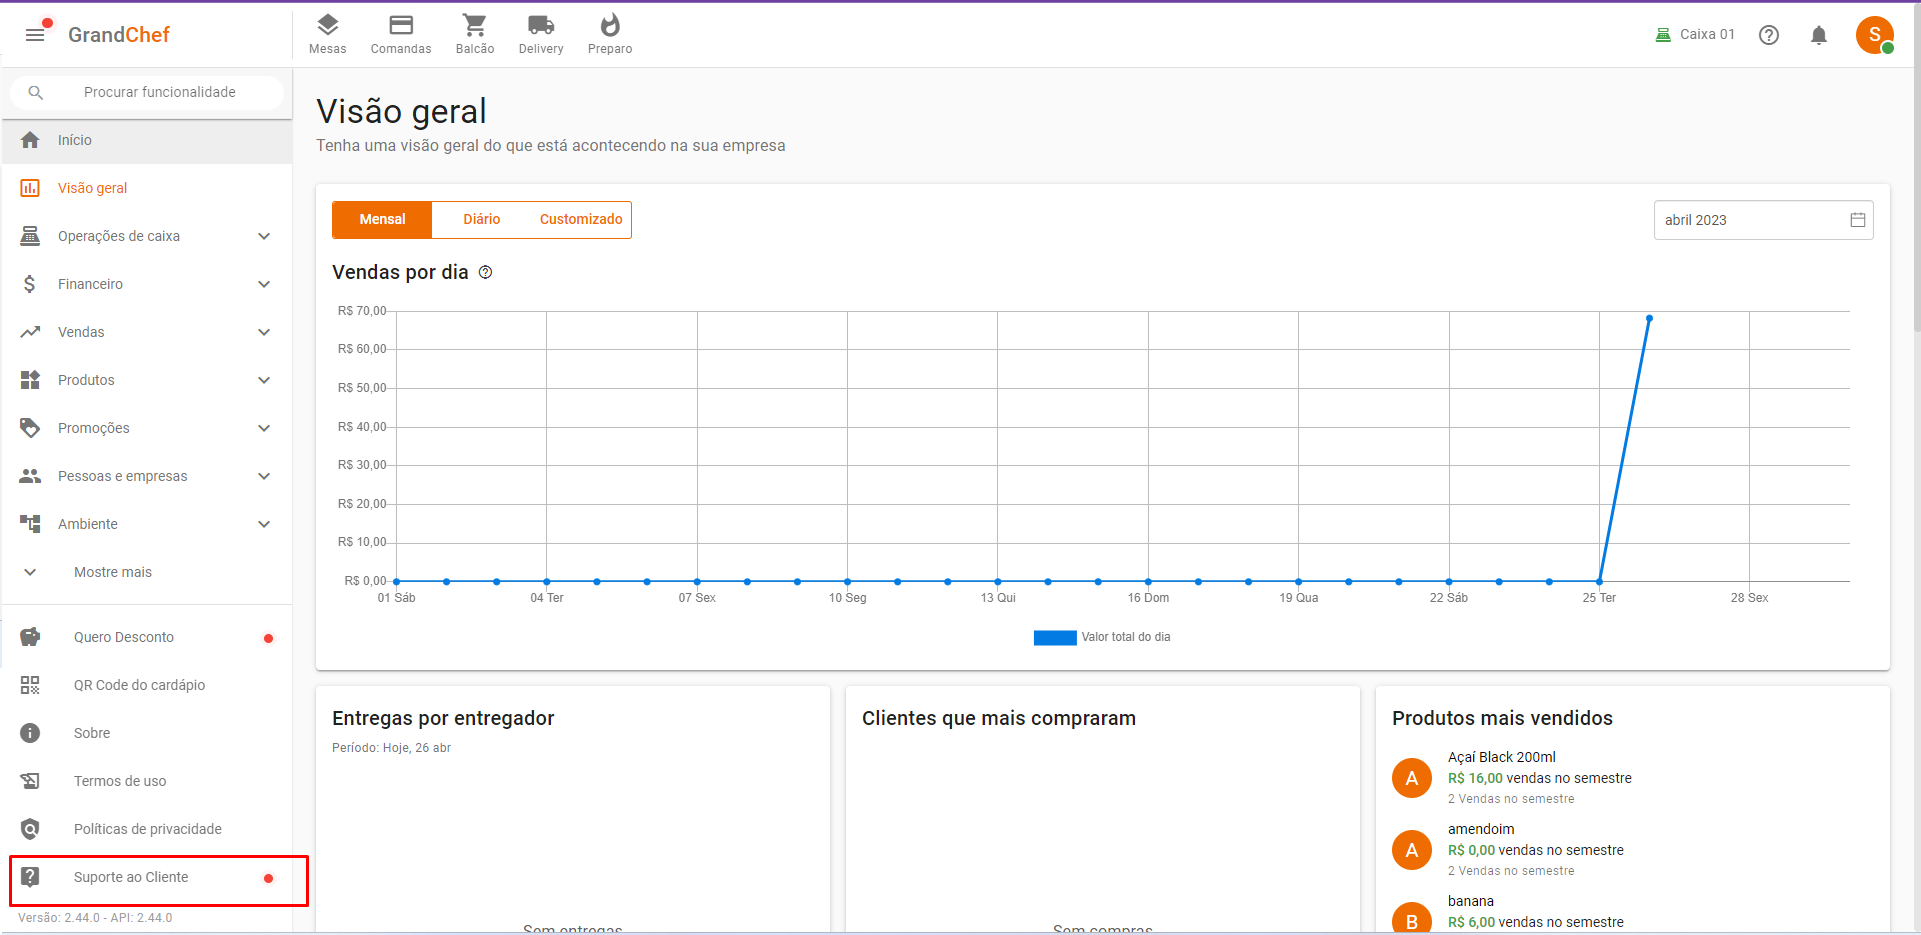This screenshot has height=935, width=1921.
Task: Toggle the hamburger menu icon
Action: tap(35, 35)
